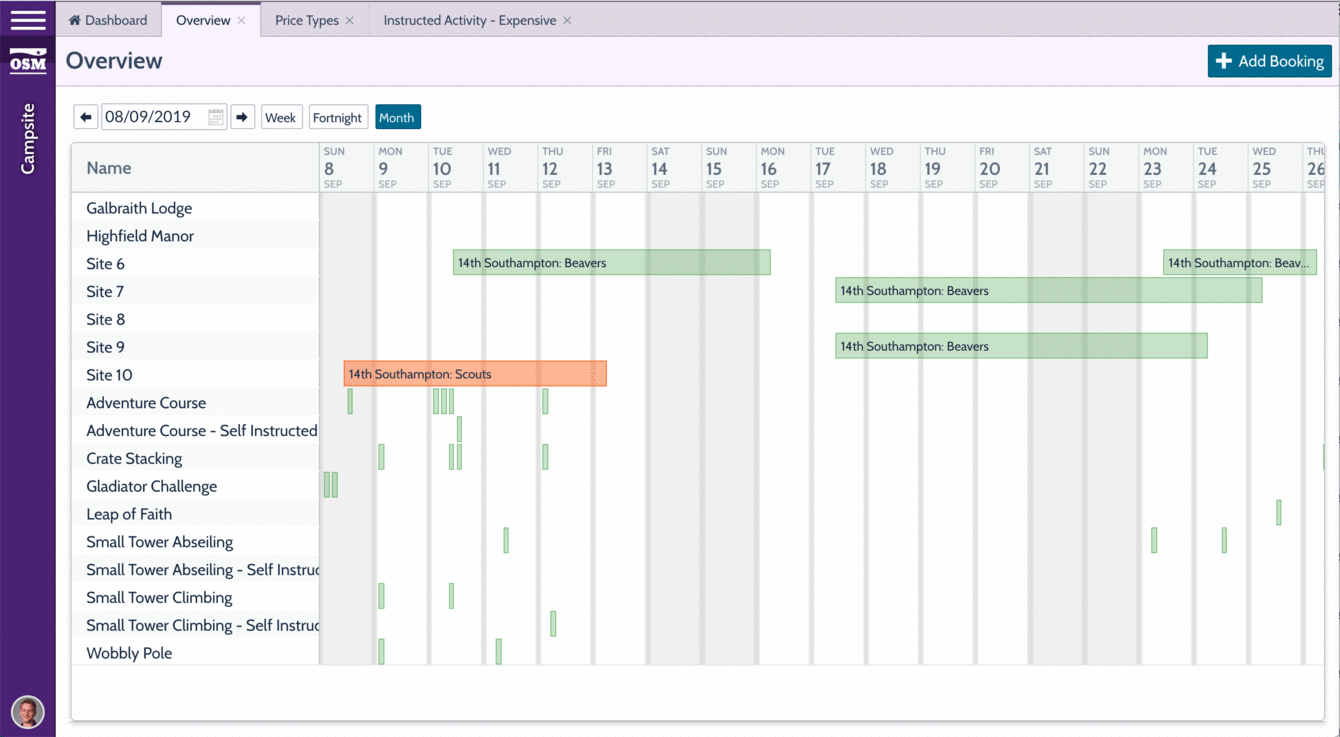Close the Overview tab
The width and height of the screenshot is (1340, 737).
(x=242, y=21)
